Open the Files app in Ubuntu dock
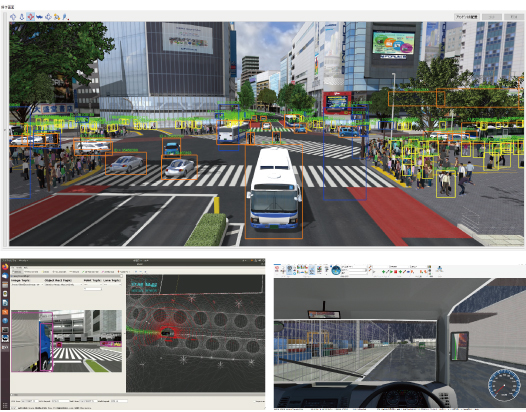Viewport: 526px width, 412px height. coord(5,285)
